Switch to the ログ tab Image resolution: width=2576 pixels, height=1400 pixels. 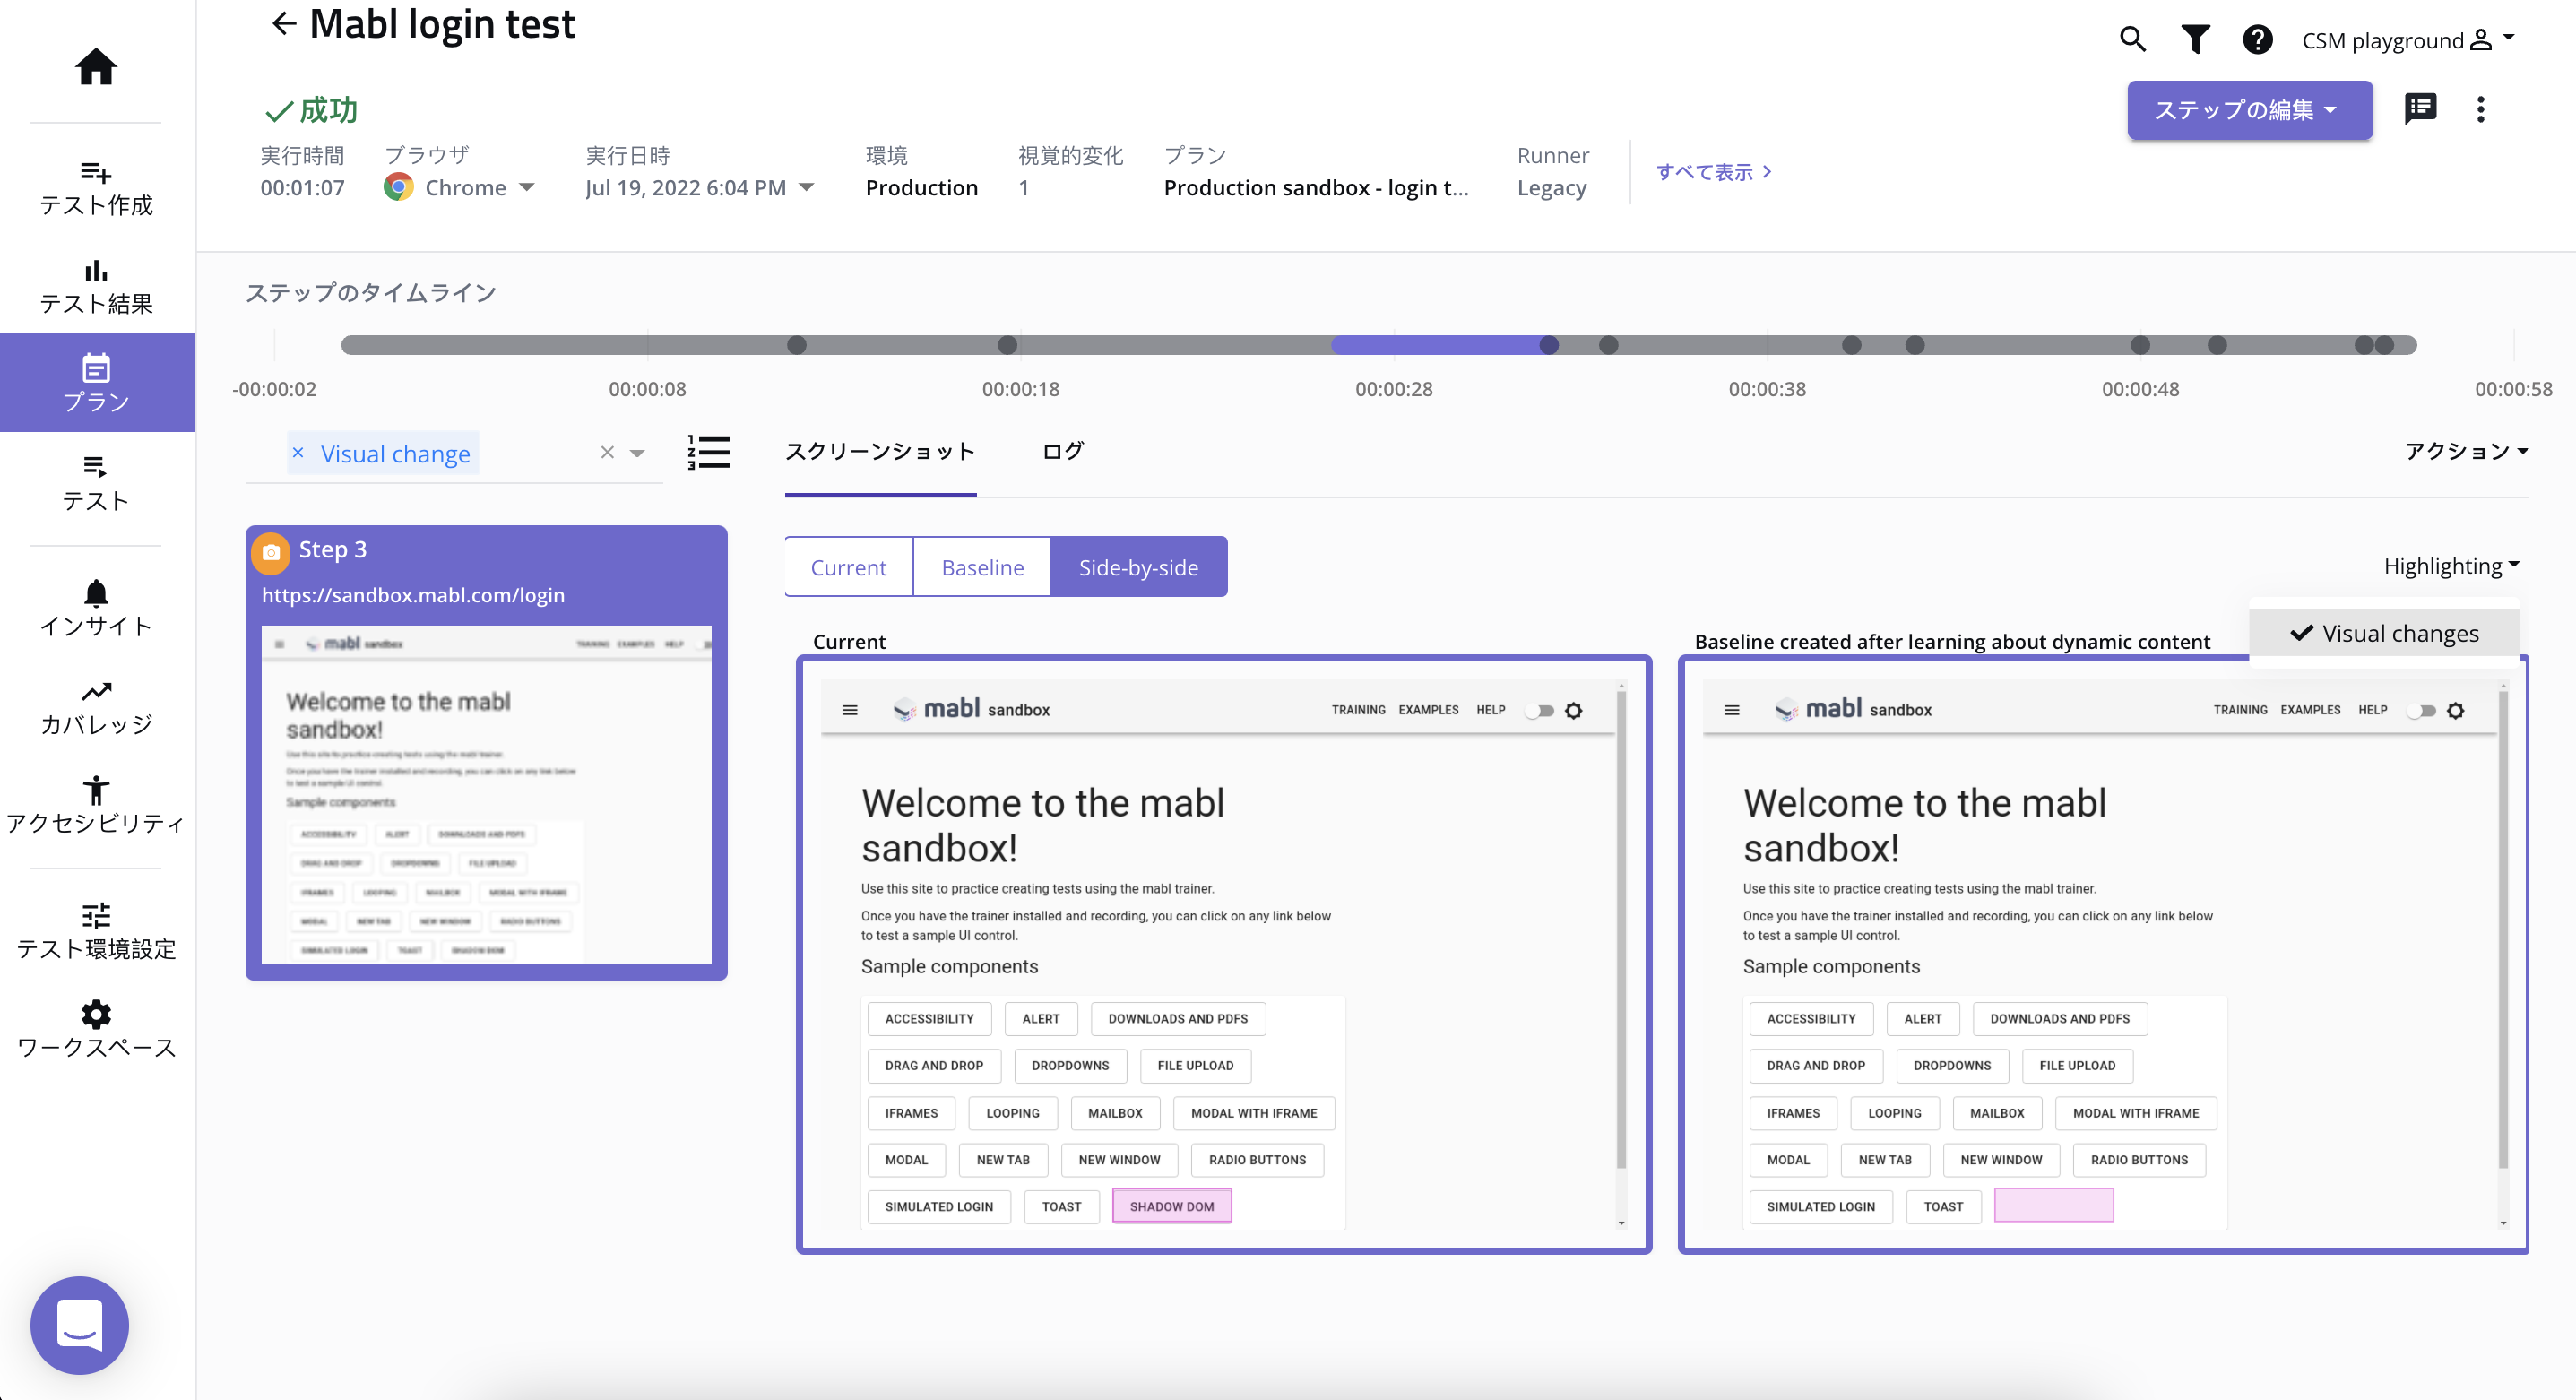point(1062,451)
